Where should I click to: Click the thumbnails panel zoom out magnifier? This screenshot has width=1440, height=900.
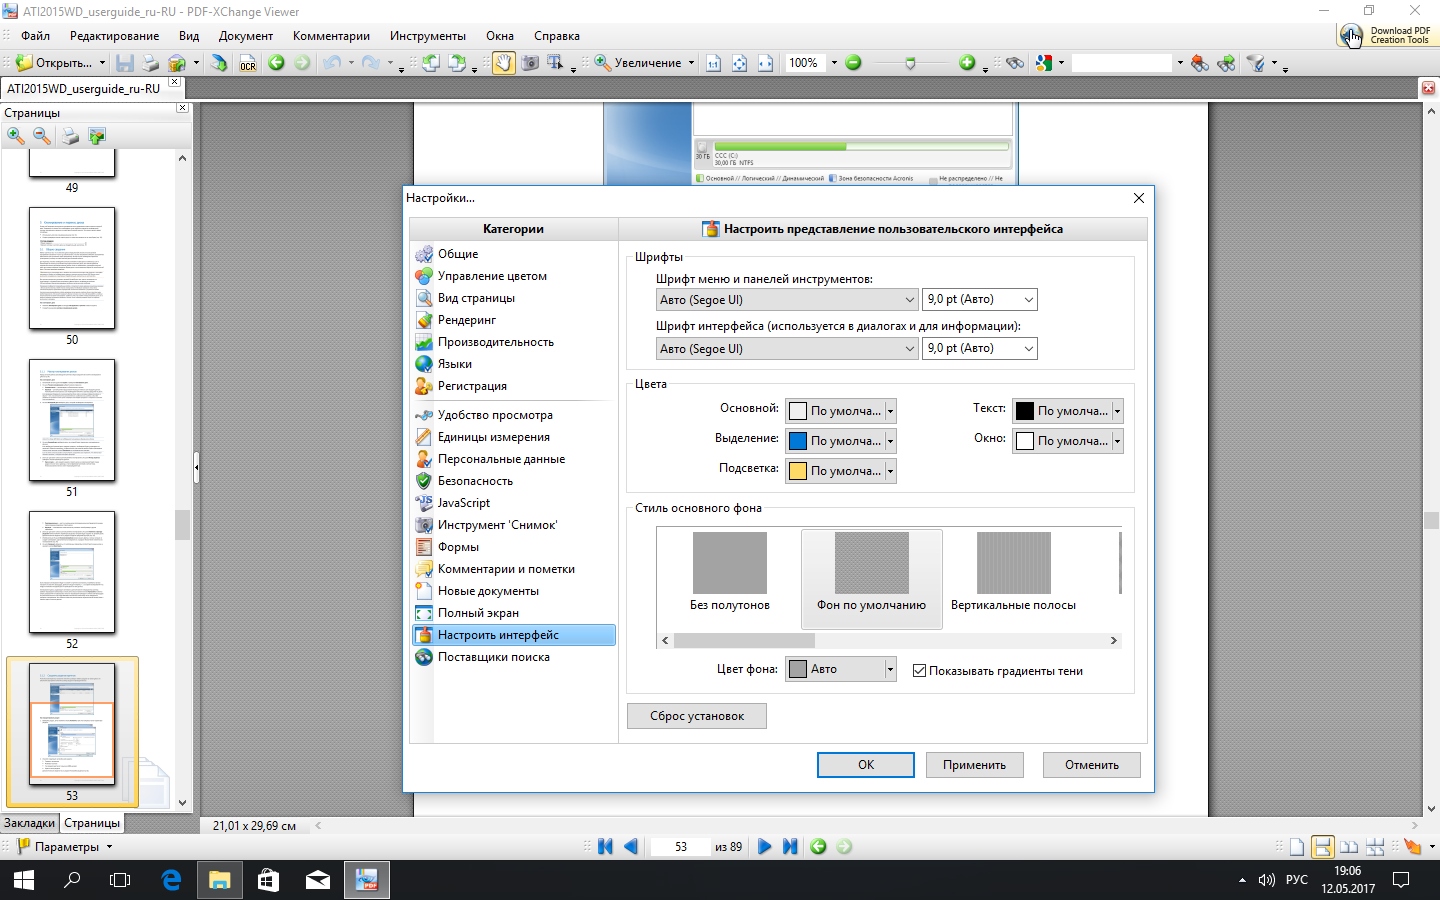click(x=42, y=136)
